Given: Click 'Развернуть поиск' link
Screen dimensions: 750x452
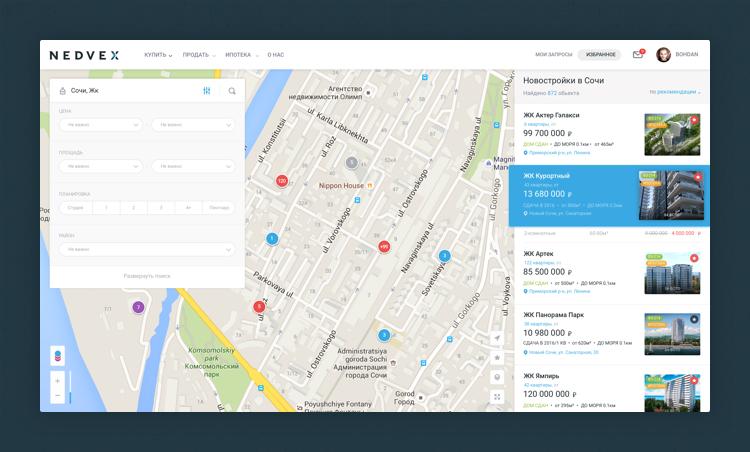Looking at the screenshot, I should tap(147, 275).
